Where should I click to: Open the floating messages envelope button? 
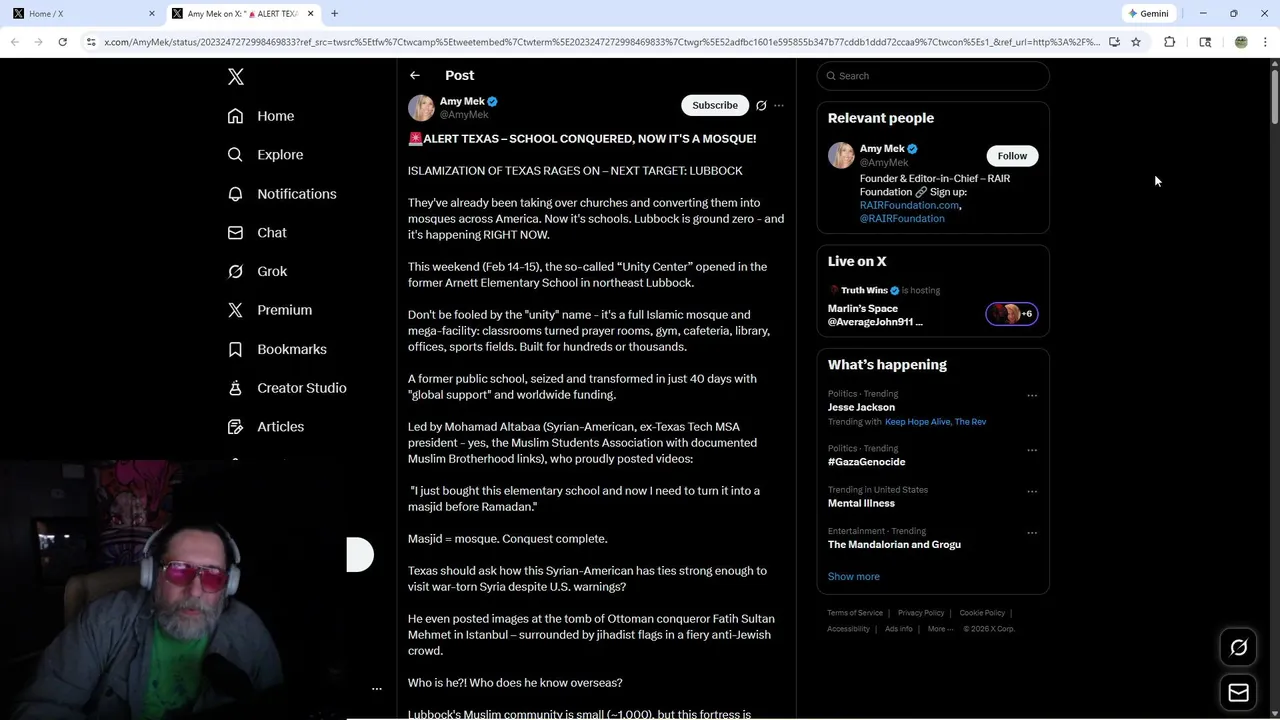(1238, 693)
